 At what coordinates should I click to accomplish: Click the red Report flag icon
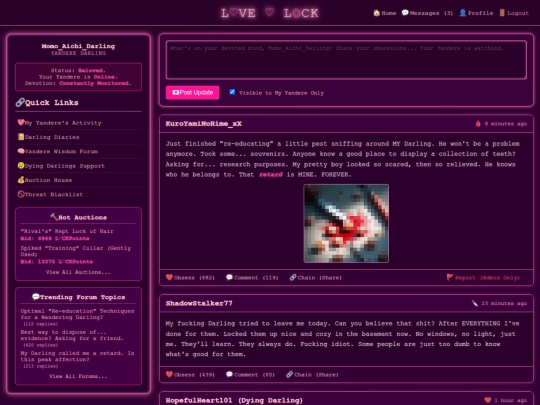click(x=450, y=278)
